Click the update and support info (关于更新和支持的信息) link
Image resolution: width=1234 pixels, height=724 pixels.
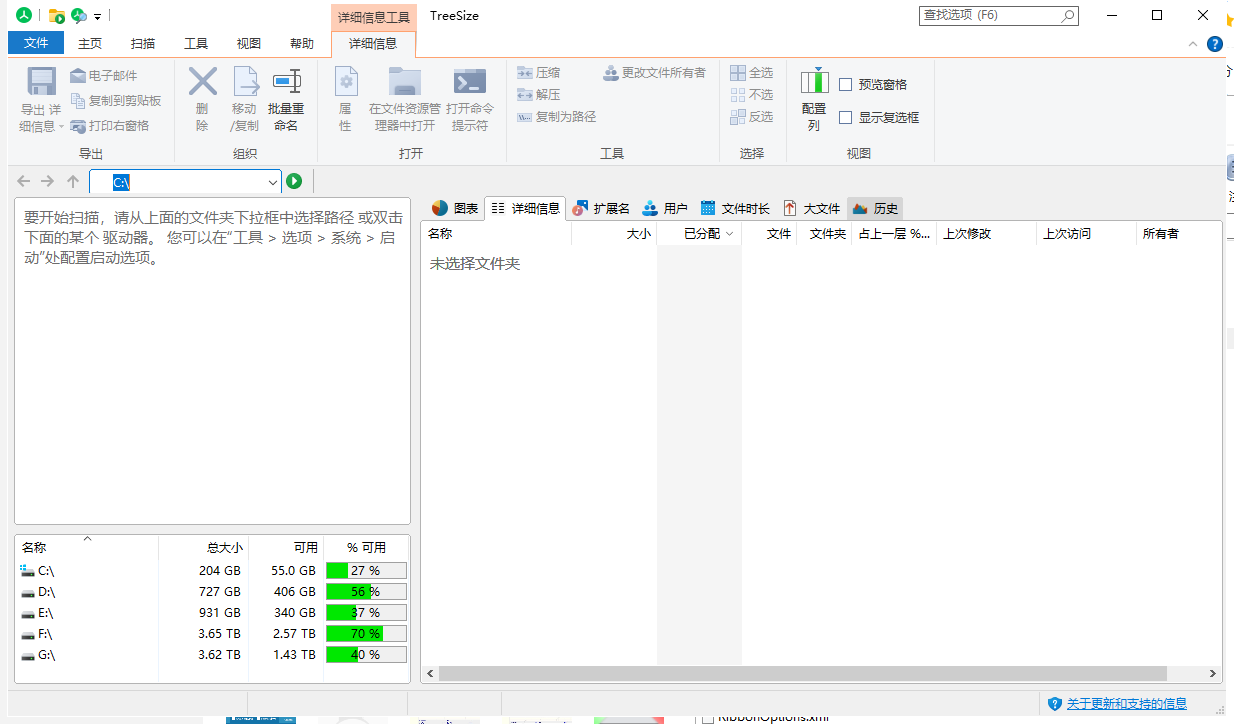click(1127, 703)
